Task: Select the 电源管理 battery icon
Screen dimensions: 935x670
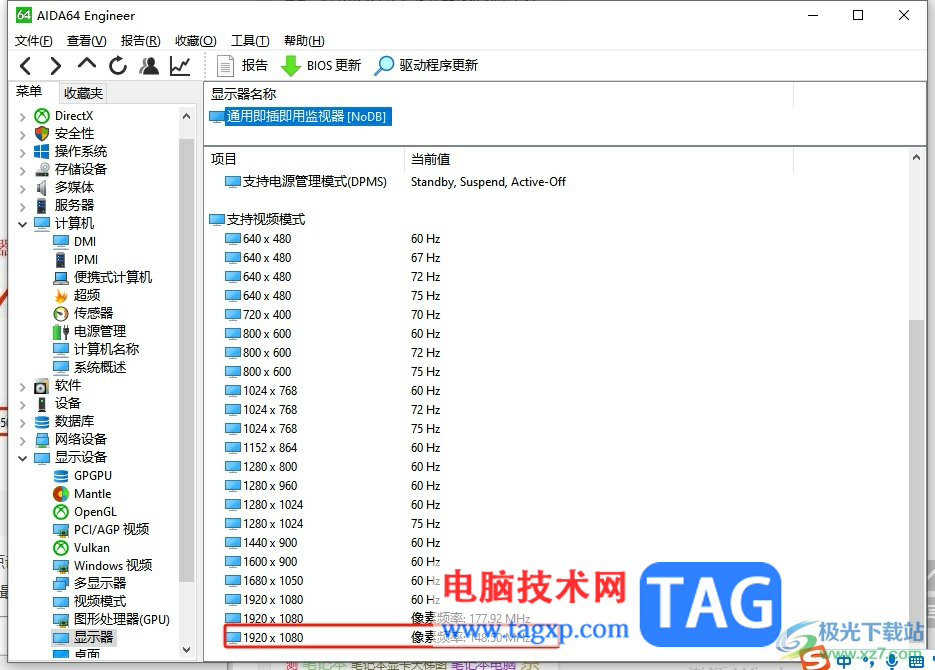Action: pos(61,331)
